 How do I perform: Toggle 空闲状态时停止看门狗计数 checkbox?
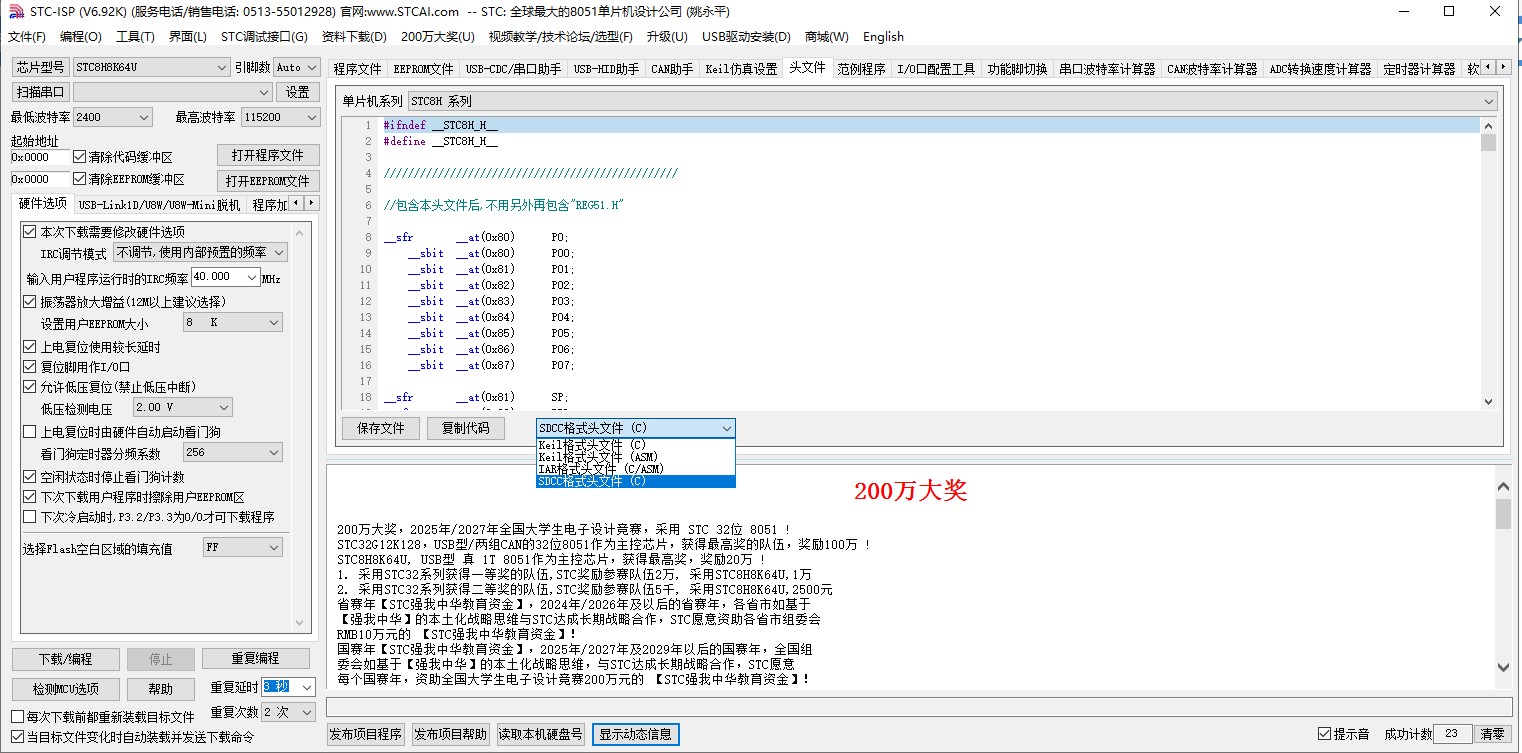[30, 477]
